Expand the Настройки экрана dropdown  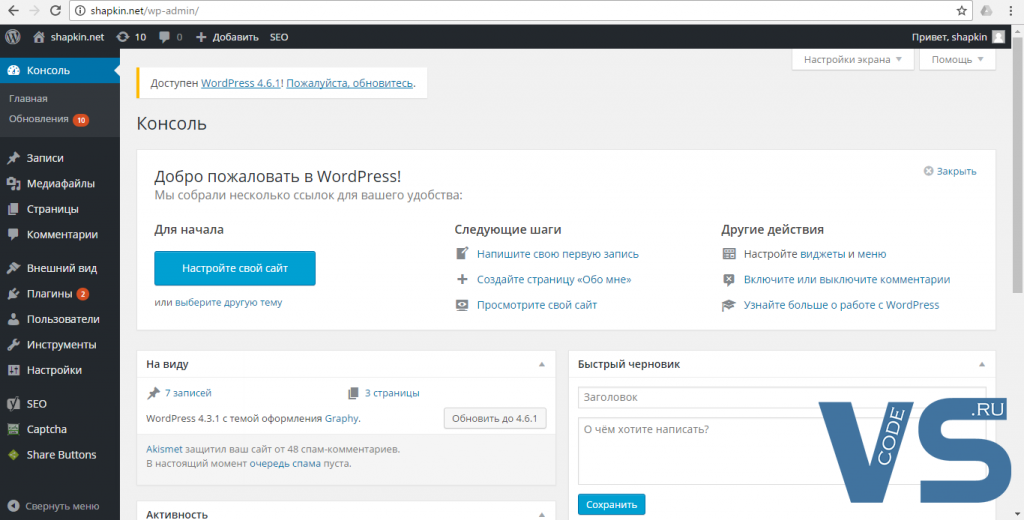[x=853, y=60]
